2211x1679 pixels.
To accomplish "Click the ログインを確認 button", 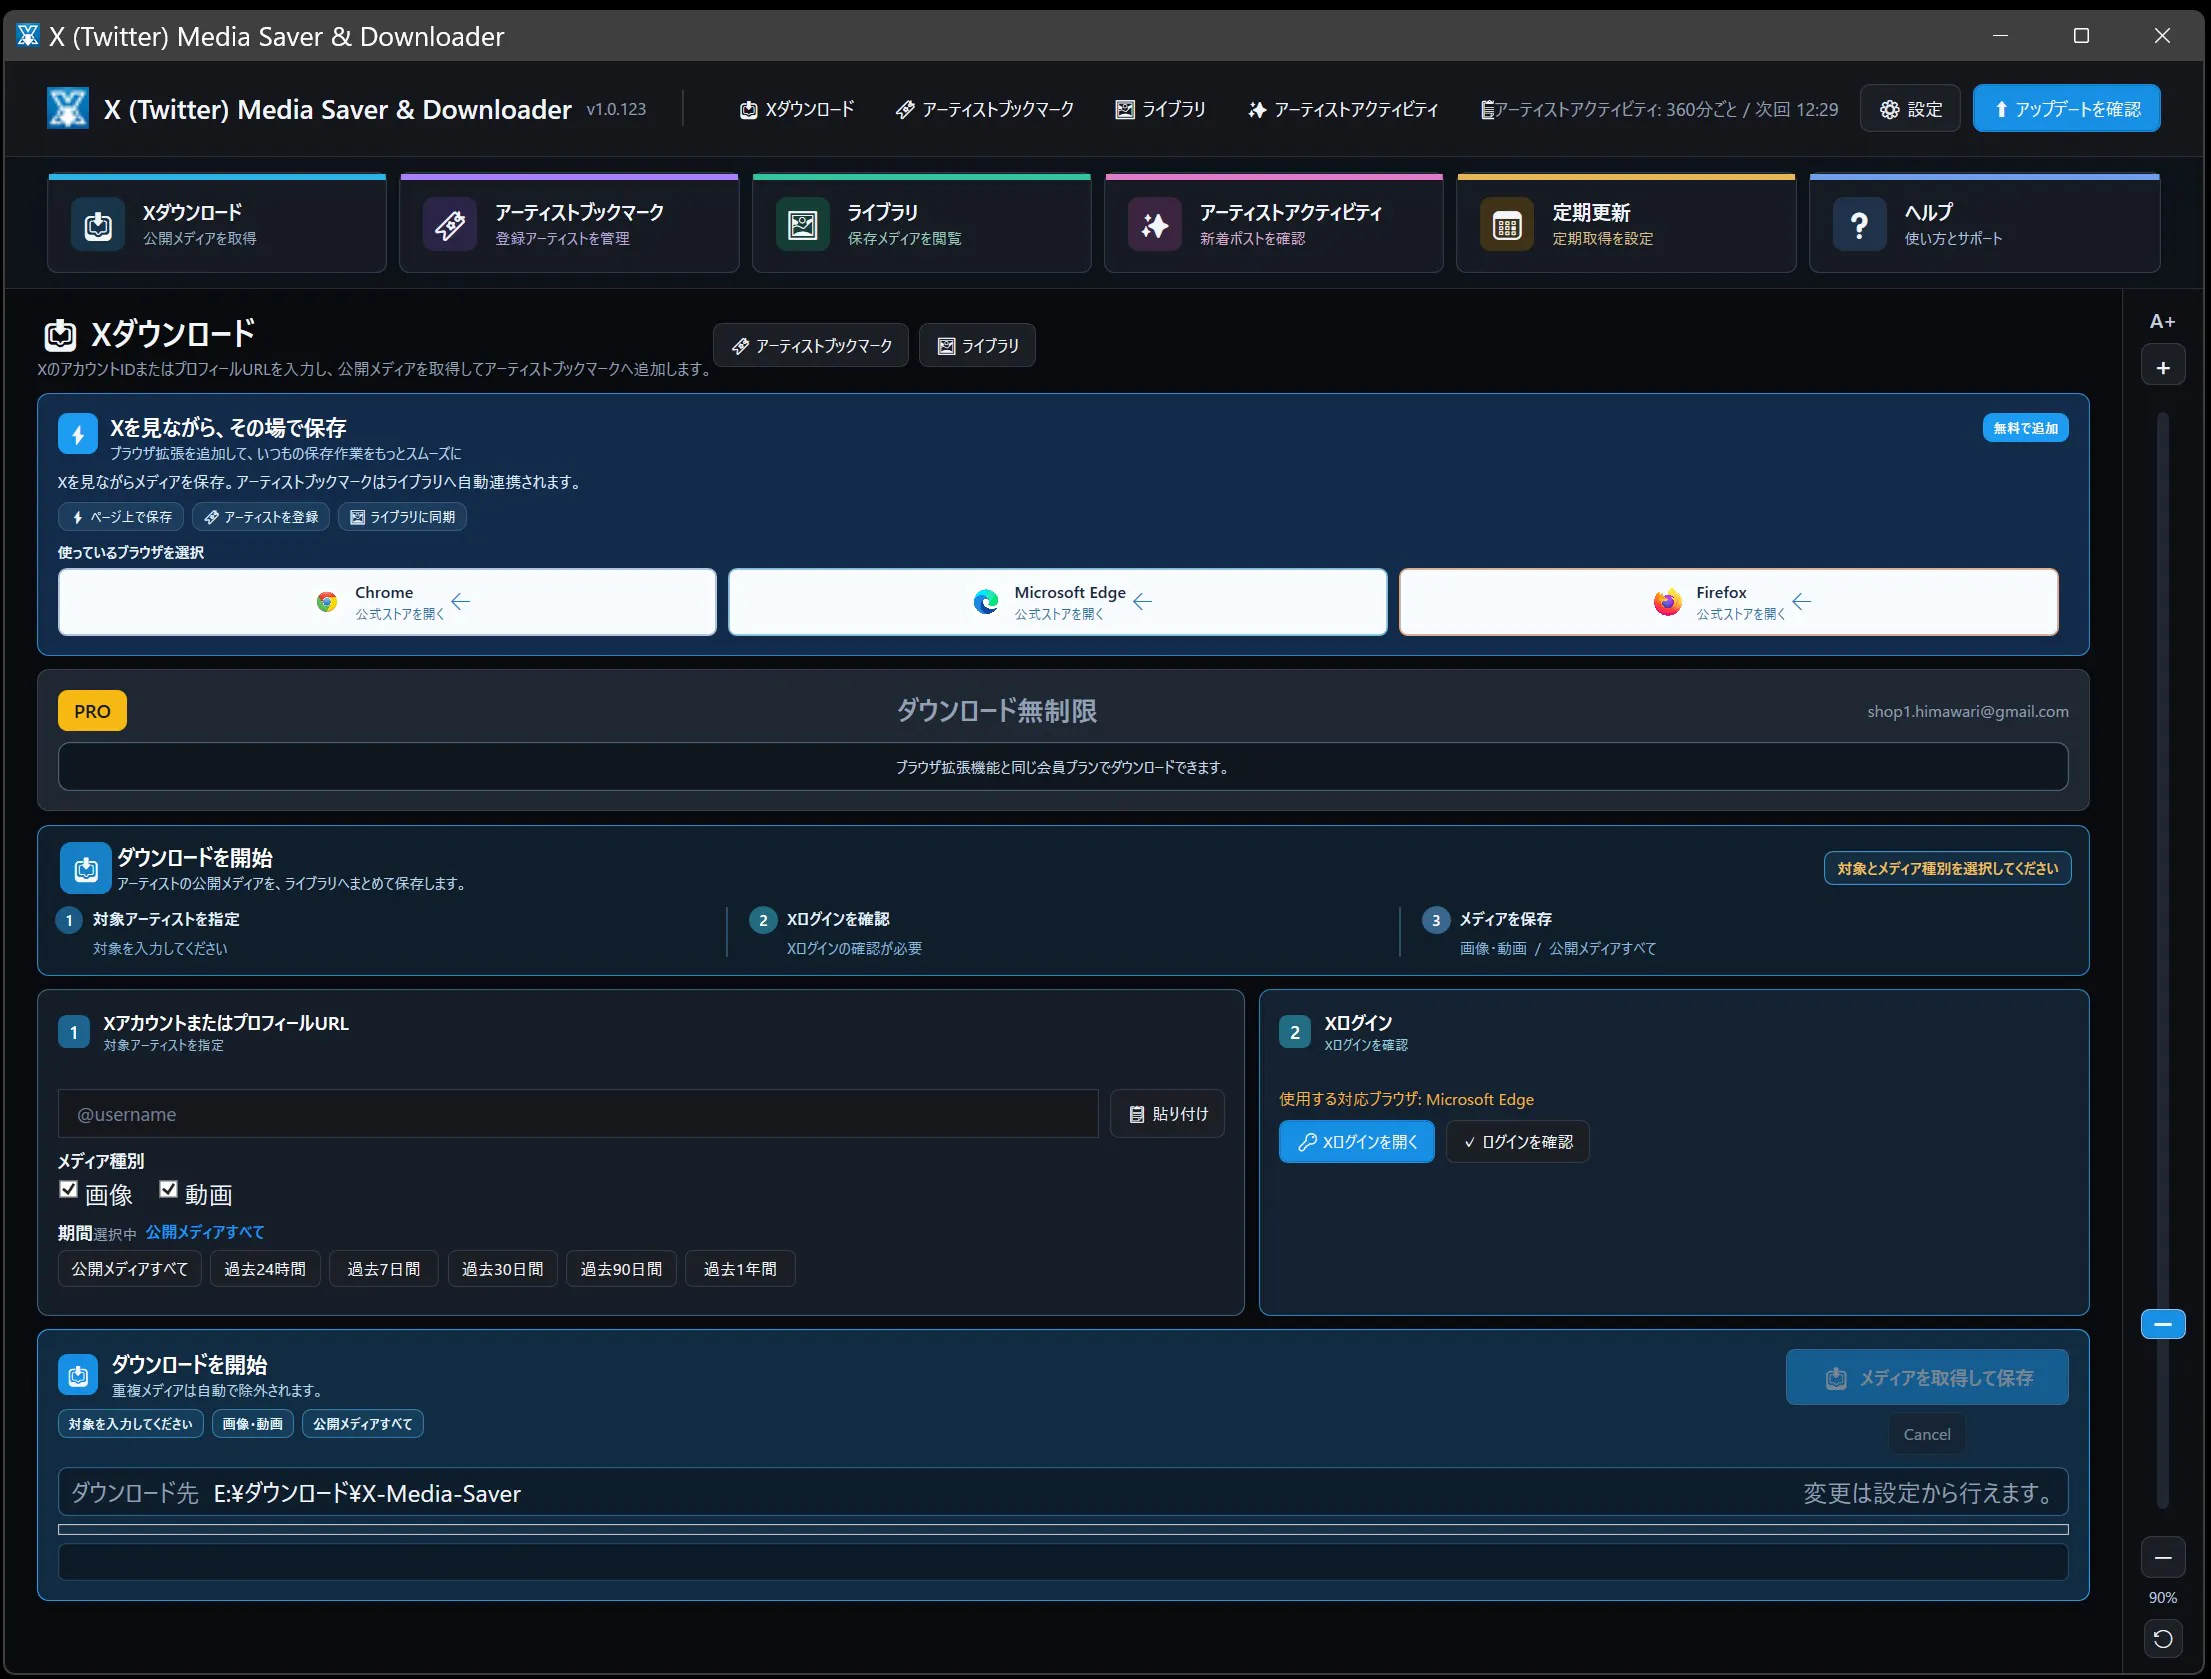I will pos(1518,1142).
